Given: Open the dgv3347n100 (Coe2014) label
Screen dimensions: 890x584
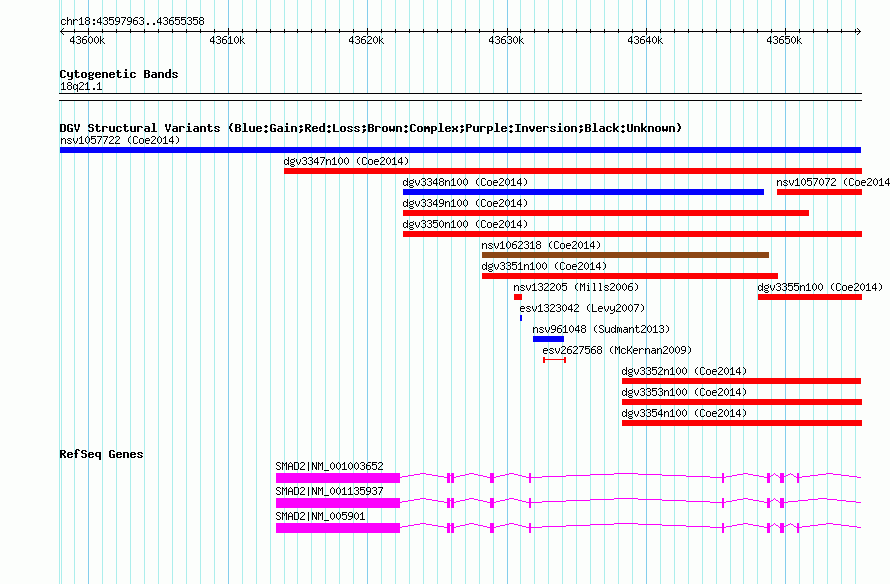Looking at the screenshot, I should coord(346,161).
